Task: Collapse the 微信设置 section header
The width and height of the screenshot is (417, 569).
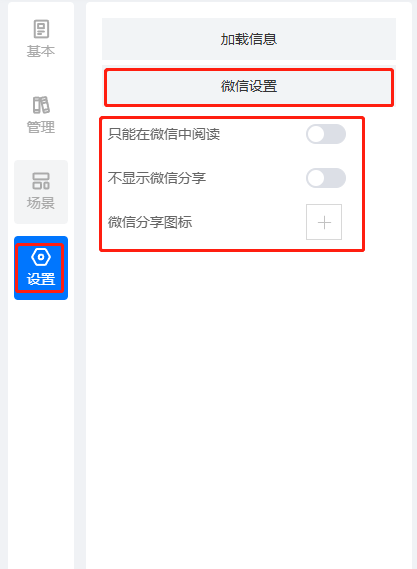Action: pos(249,86)
